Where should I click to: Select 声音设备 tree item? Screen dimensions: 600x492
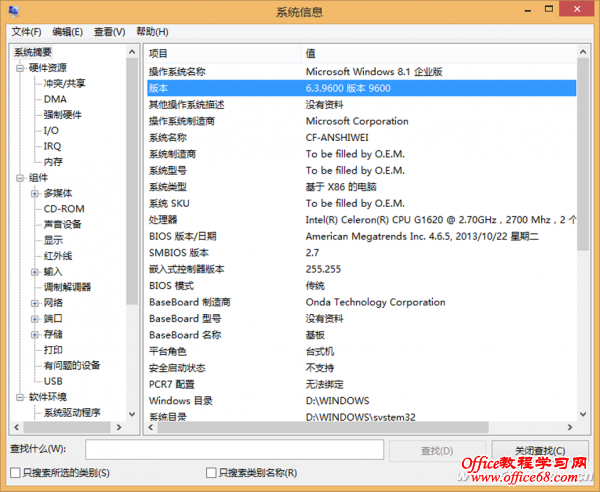coord(62,225)
